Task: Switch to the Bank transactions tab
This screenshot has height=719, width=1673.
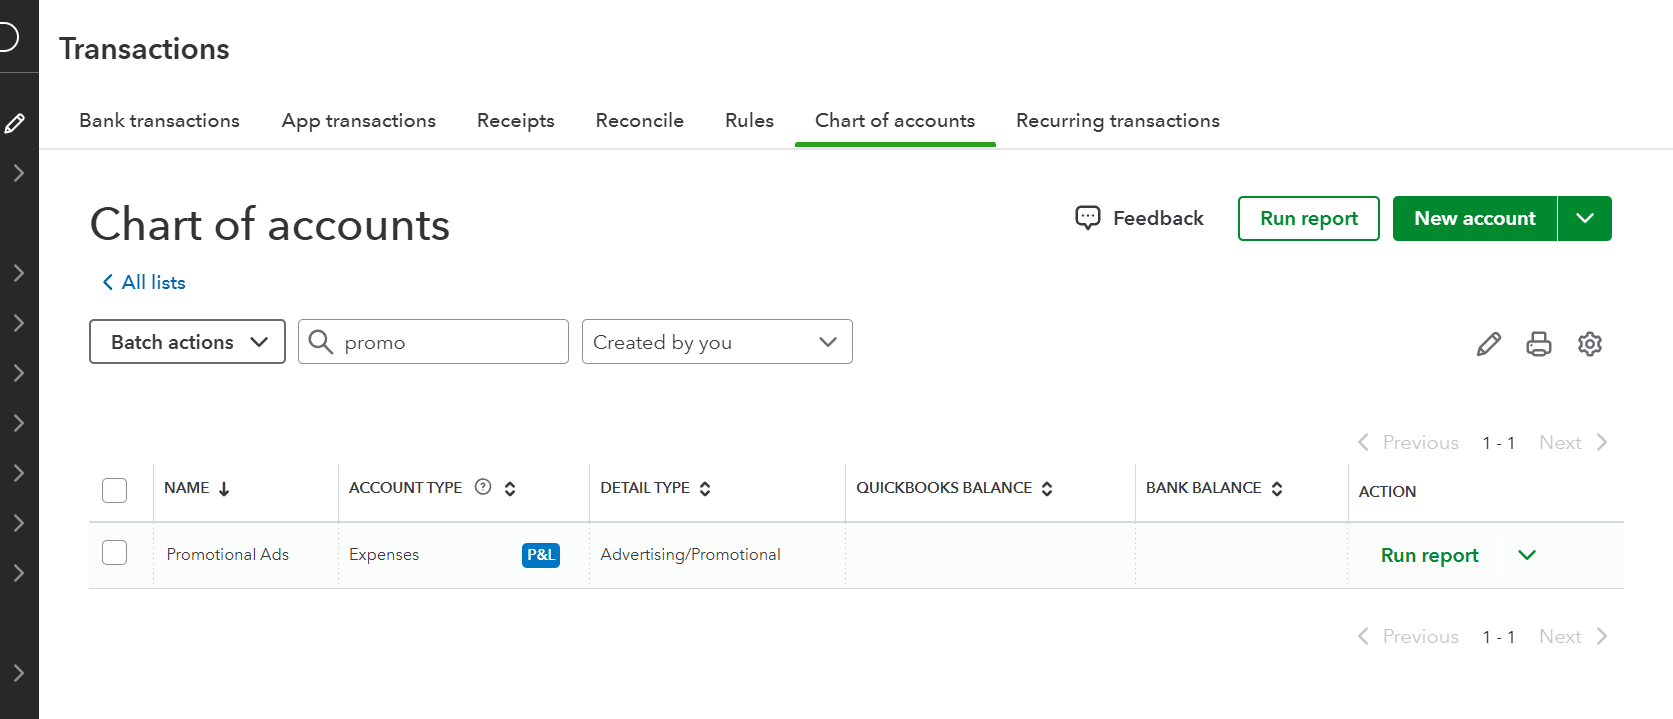Action: (x=159, y=120)
